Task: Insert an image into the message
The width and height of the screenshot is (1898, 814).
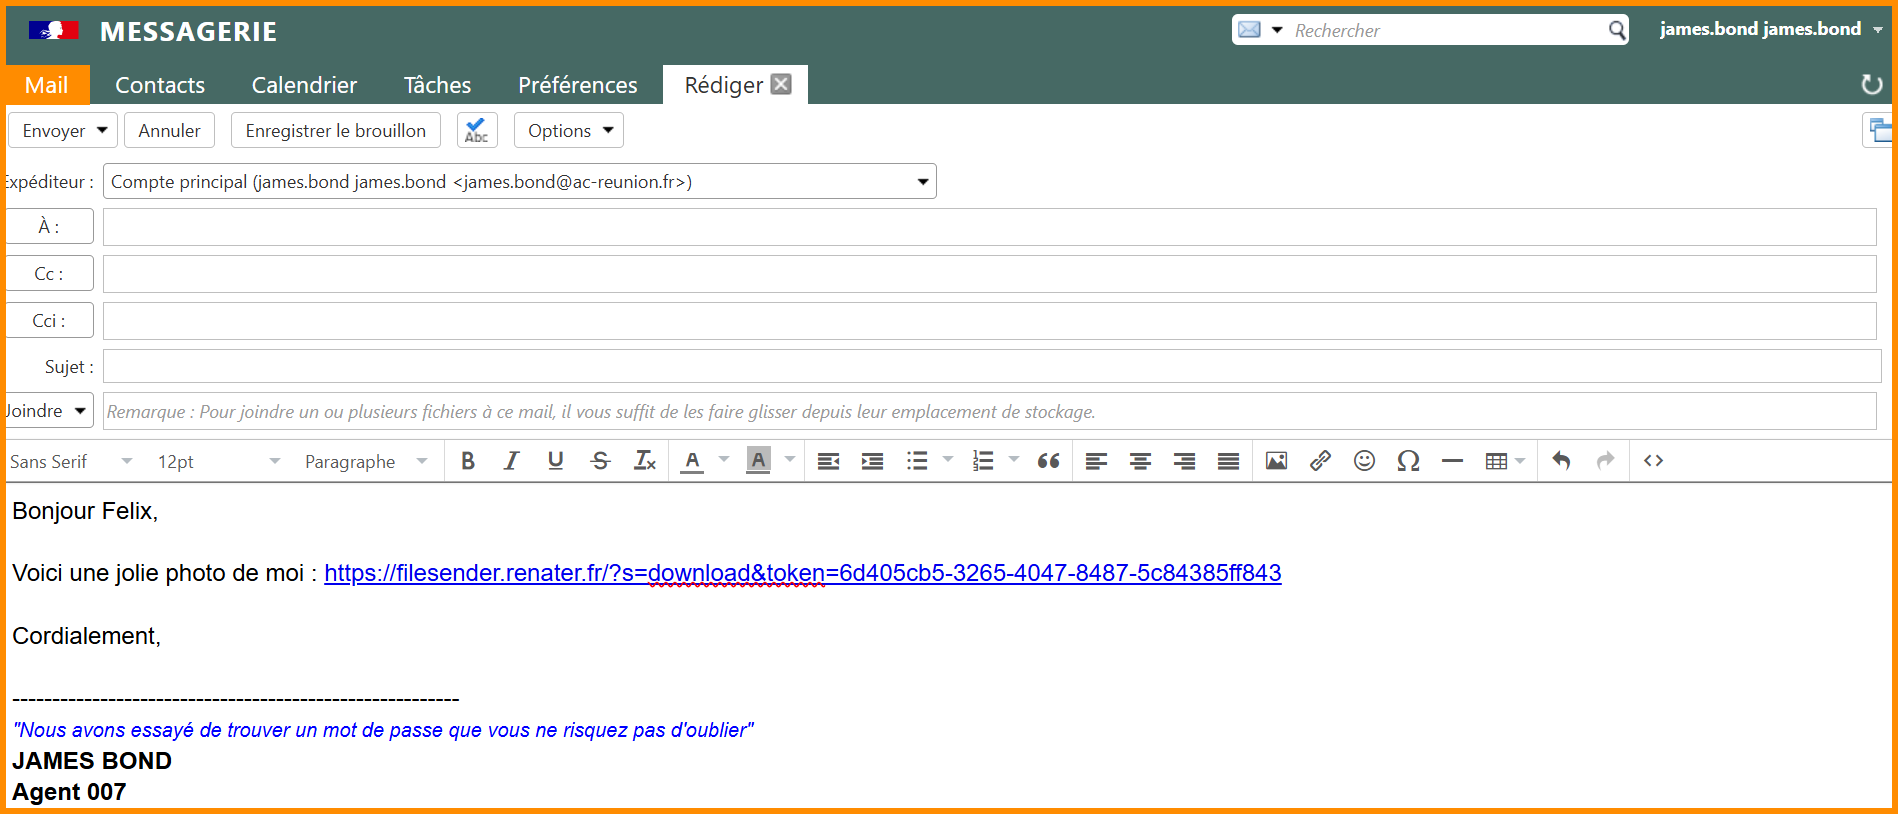Action: [1276, 461]
